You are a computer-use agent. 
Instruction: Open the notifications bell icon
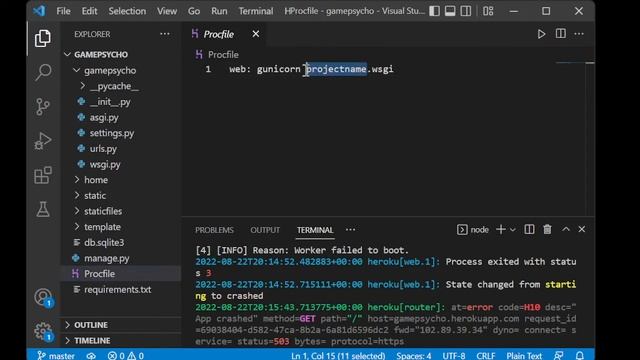click(580, 356)
